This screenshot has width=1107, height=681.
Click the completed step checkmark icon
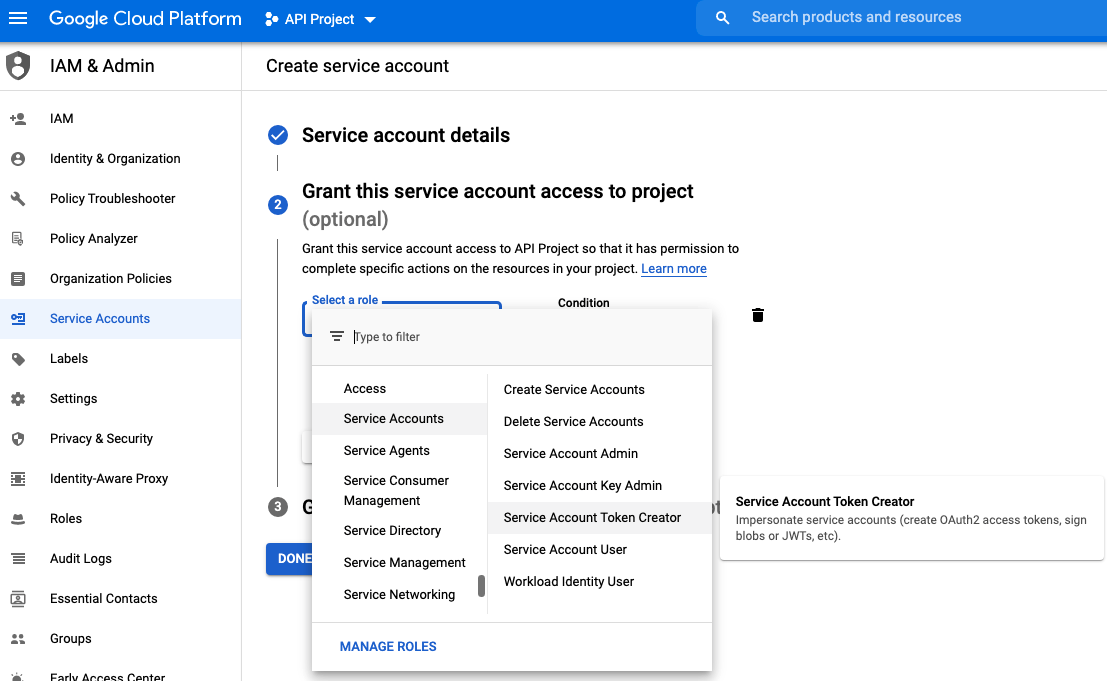[277, 135]
